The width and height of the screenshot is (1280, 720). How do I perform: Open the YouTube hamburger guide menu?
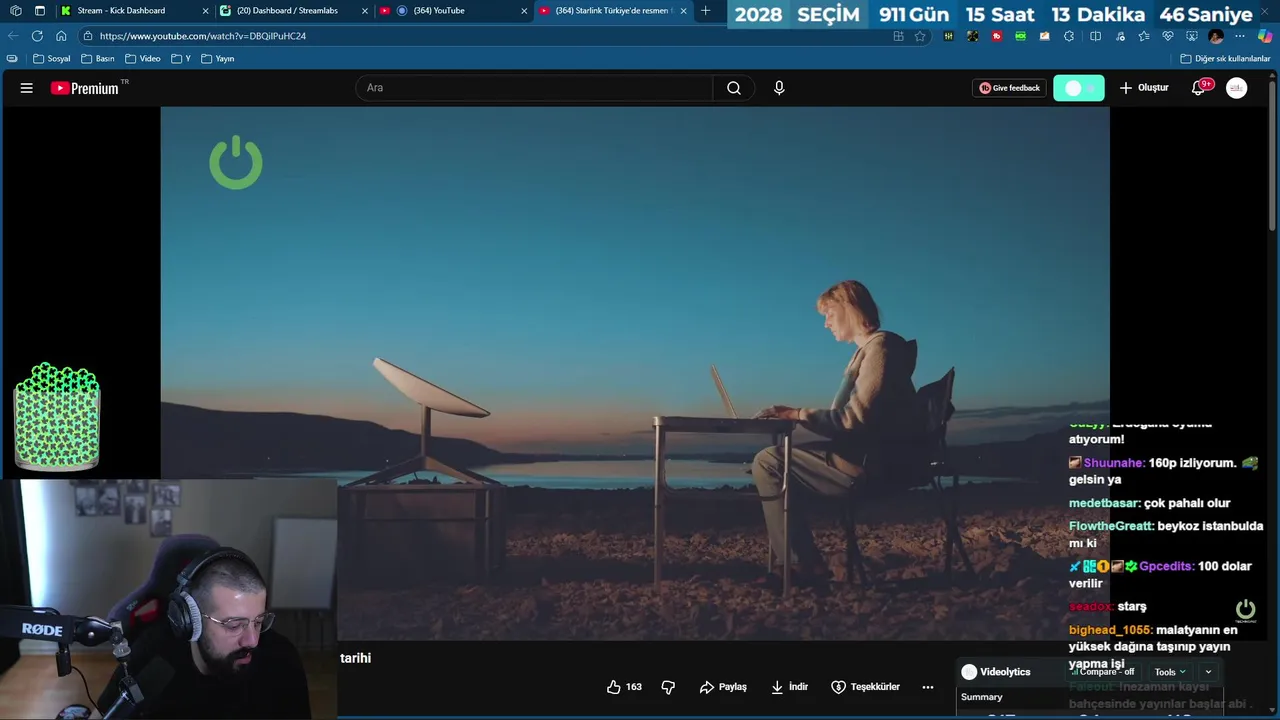coord(27,88)
